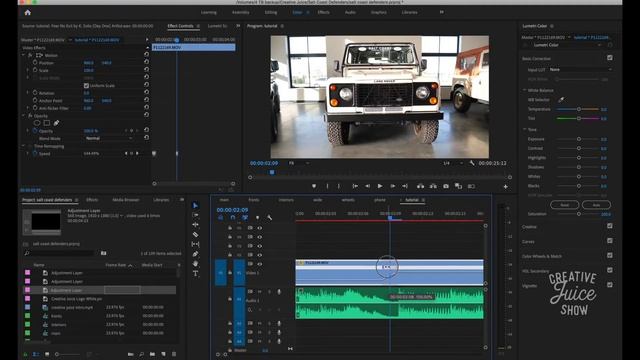Click Lift button in Program monitor

(x=420, y=186)
